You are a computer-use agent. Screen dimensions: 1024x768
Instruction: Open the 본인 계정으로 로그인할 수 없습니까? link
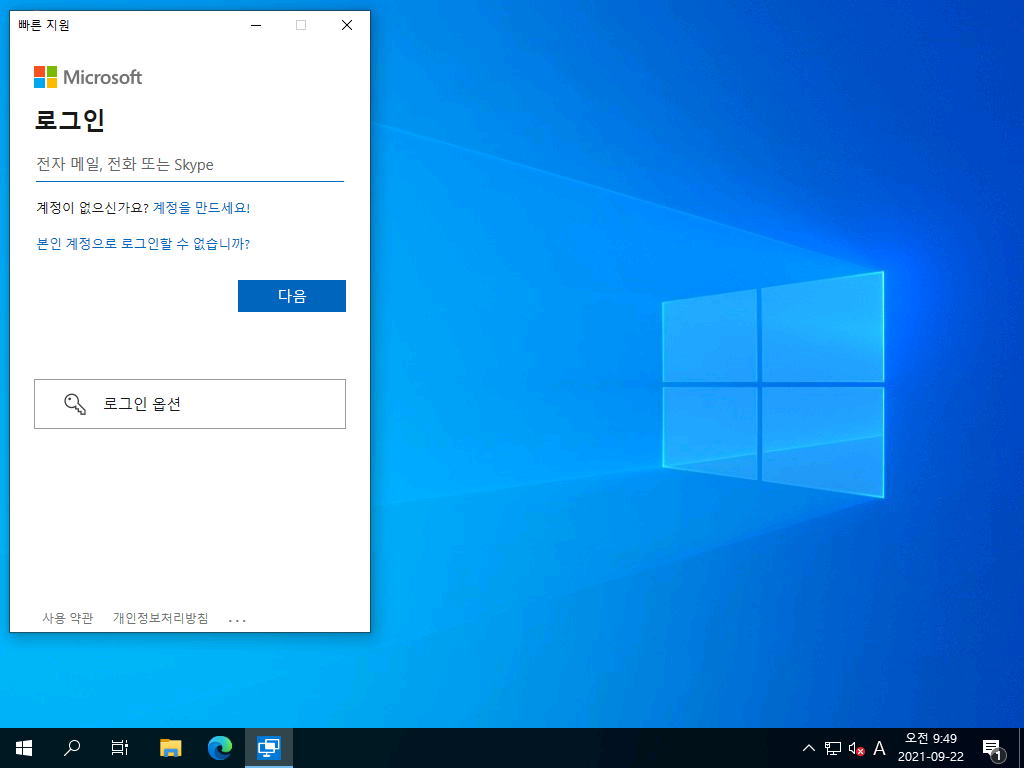(x=143, y=244)
